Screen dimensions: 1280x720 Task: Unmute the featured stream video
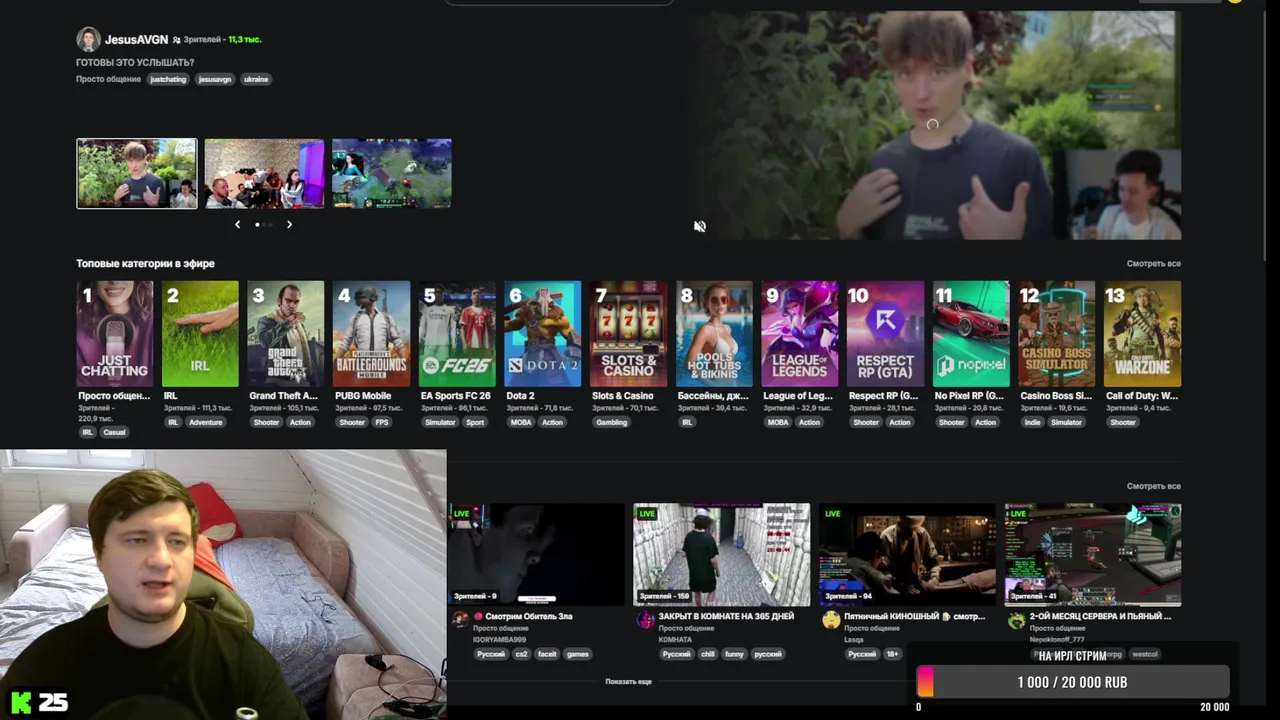pyautogui.click(x=700, y=226)
